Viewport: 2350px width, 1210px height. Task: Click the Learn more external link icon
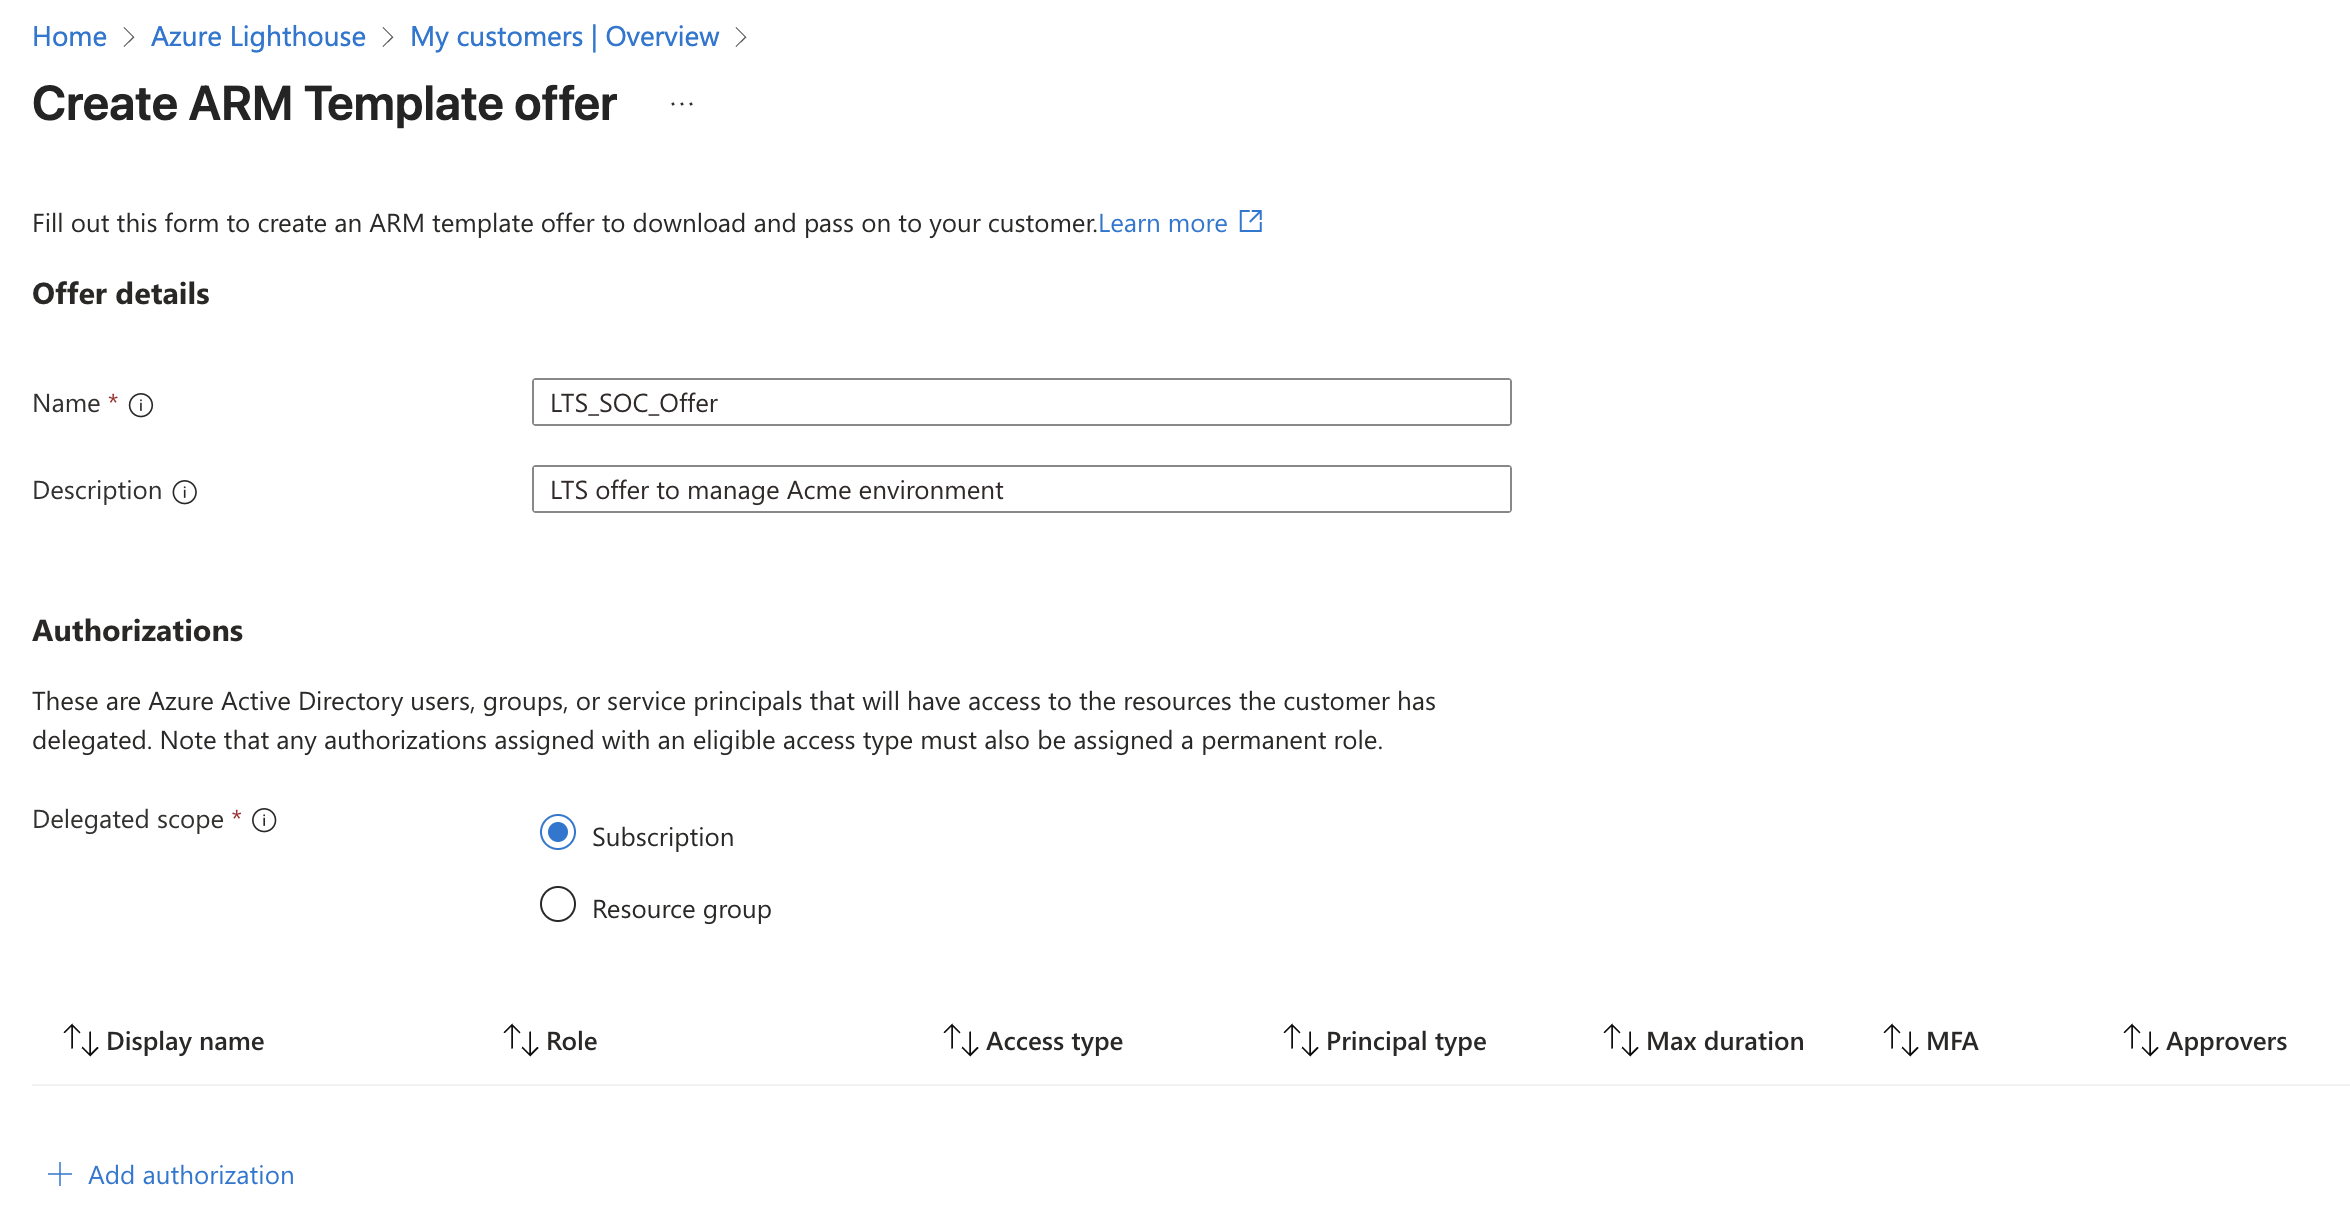pos(1250,222)
